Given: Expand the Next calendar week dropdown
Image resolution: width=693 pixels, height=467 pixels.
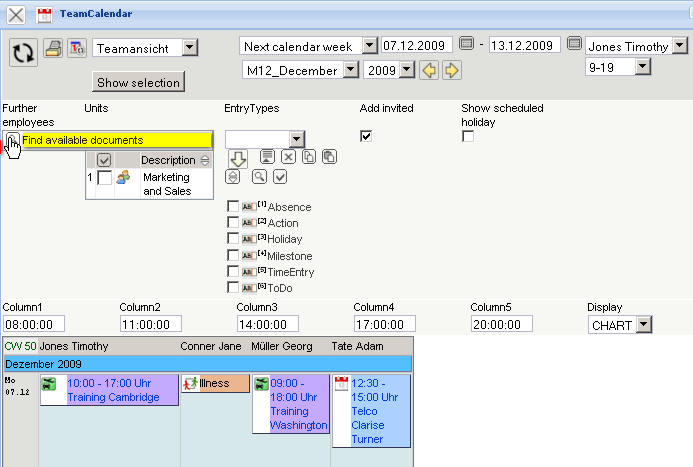Looking at the screenshot, I should click(x=369, y=46).
